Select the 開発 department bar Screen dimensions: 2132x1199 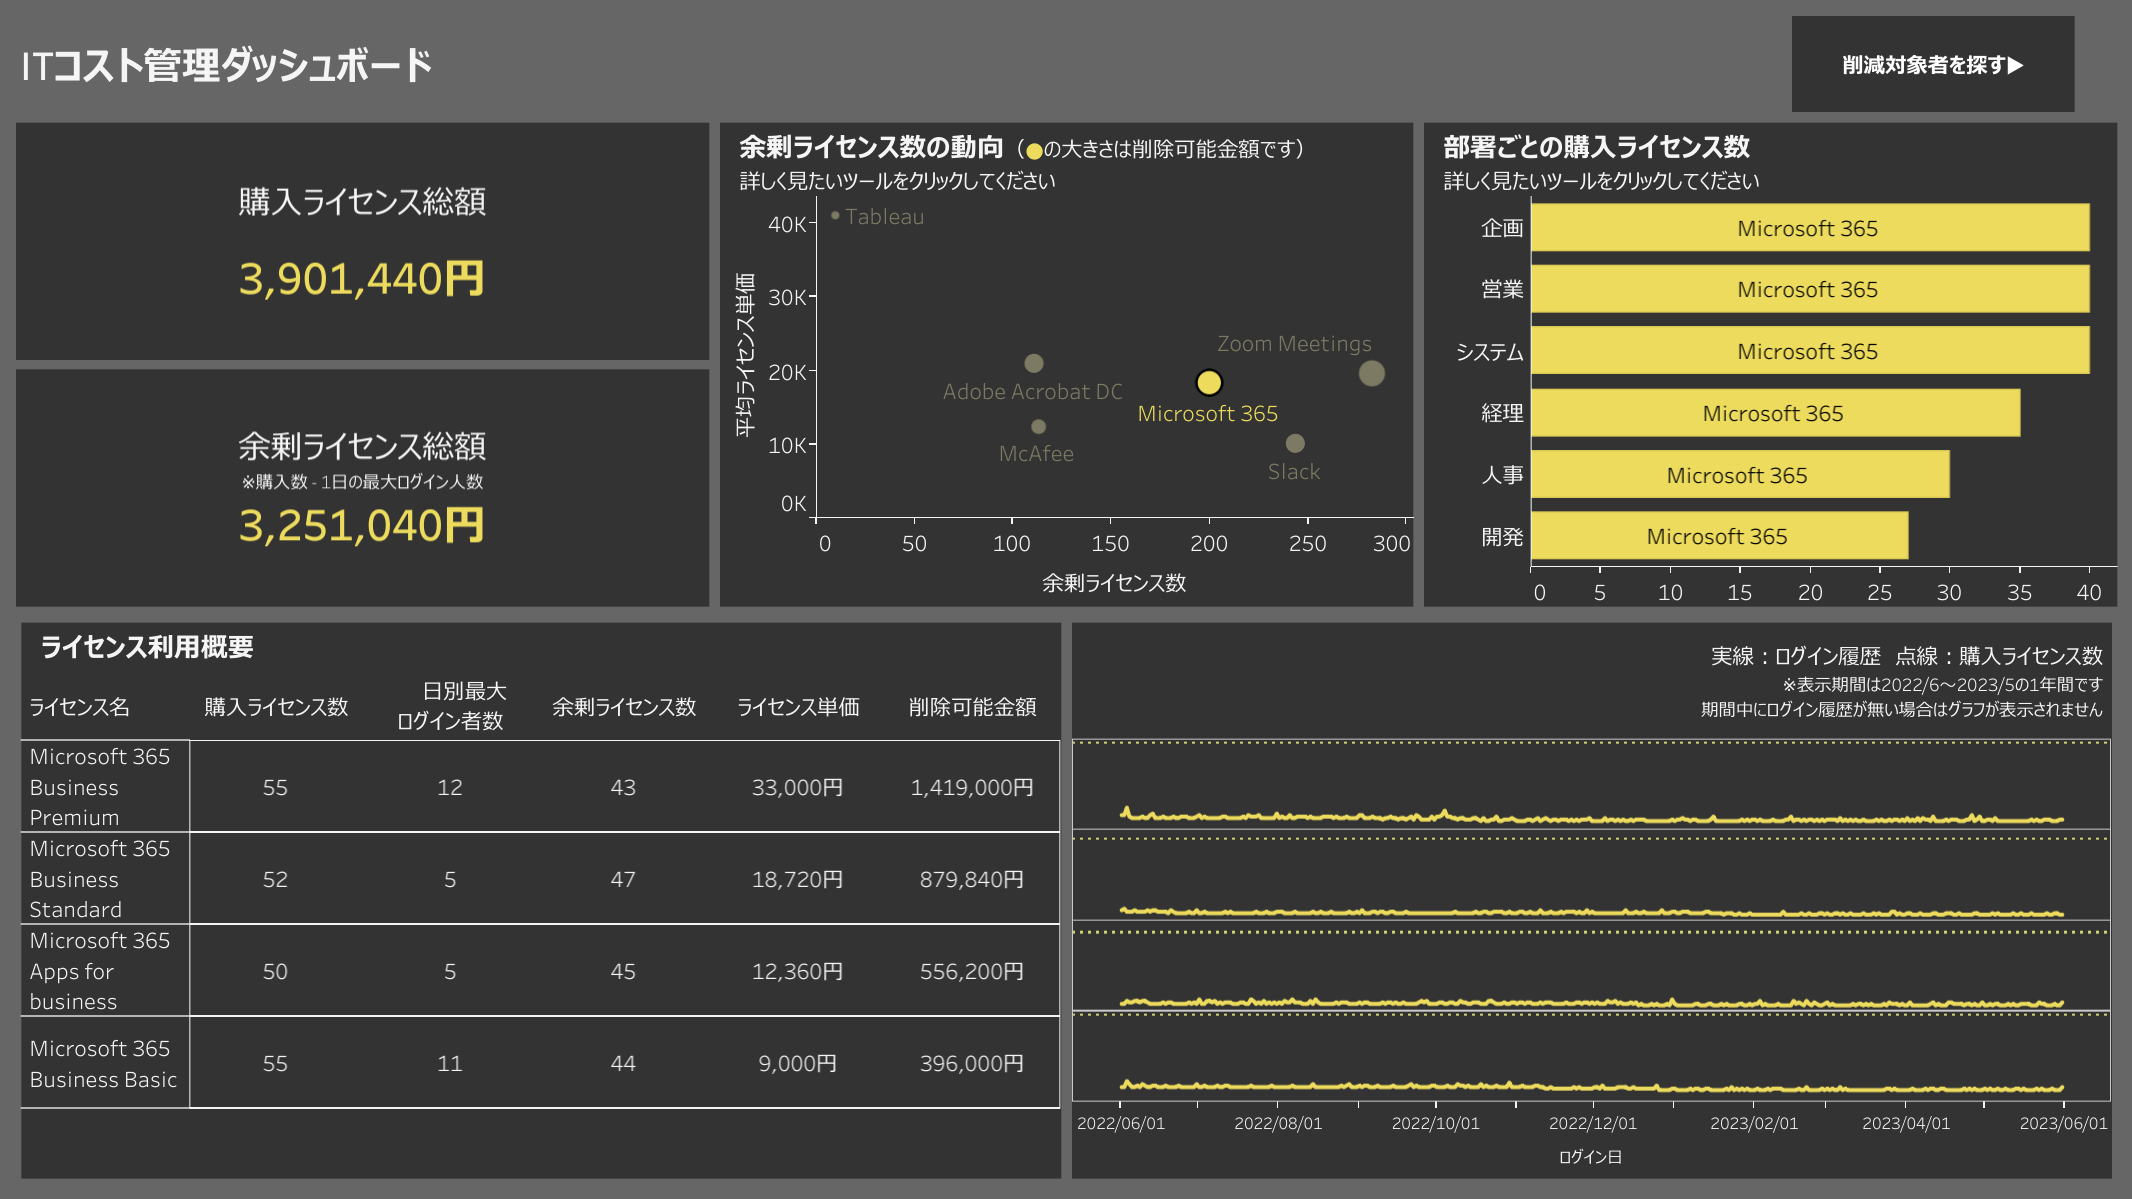(x=1718, y=536)
